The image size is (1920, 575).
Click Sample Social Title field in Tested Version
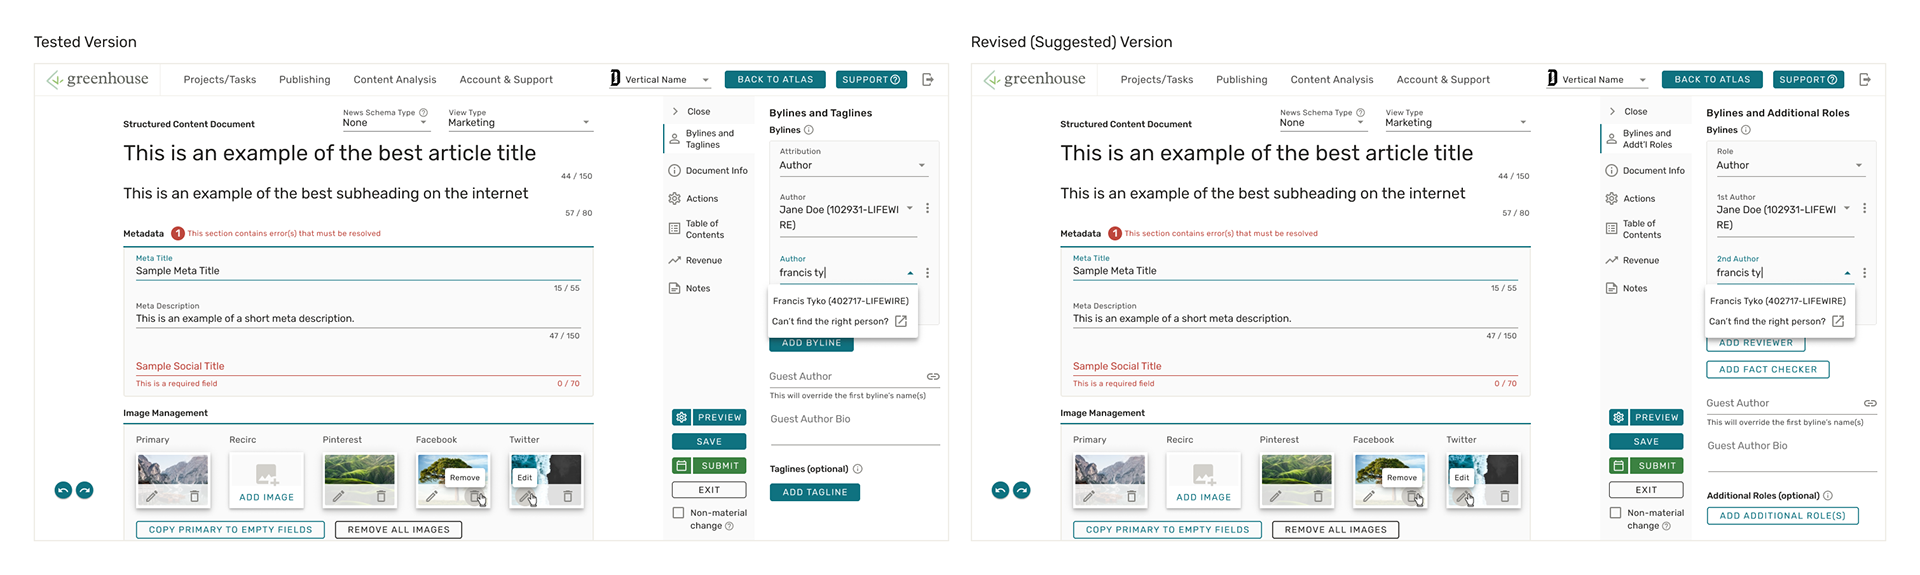[x=358, y=366]
